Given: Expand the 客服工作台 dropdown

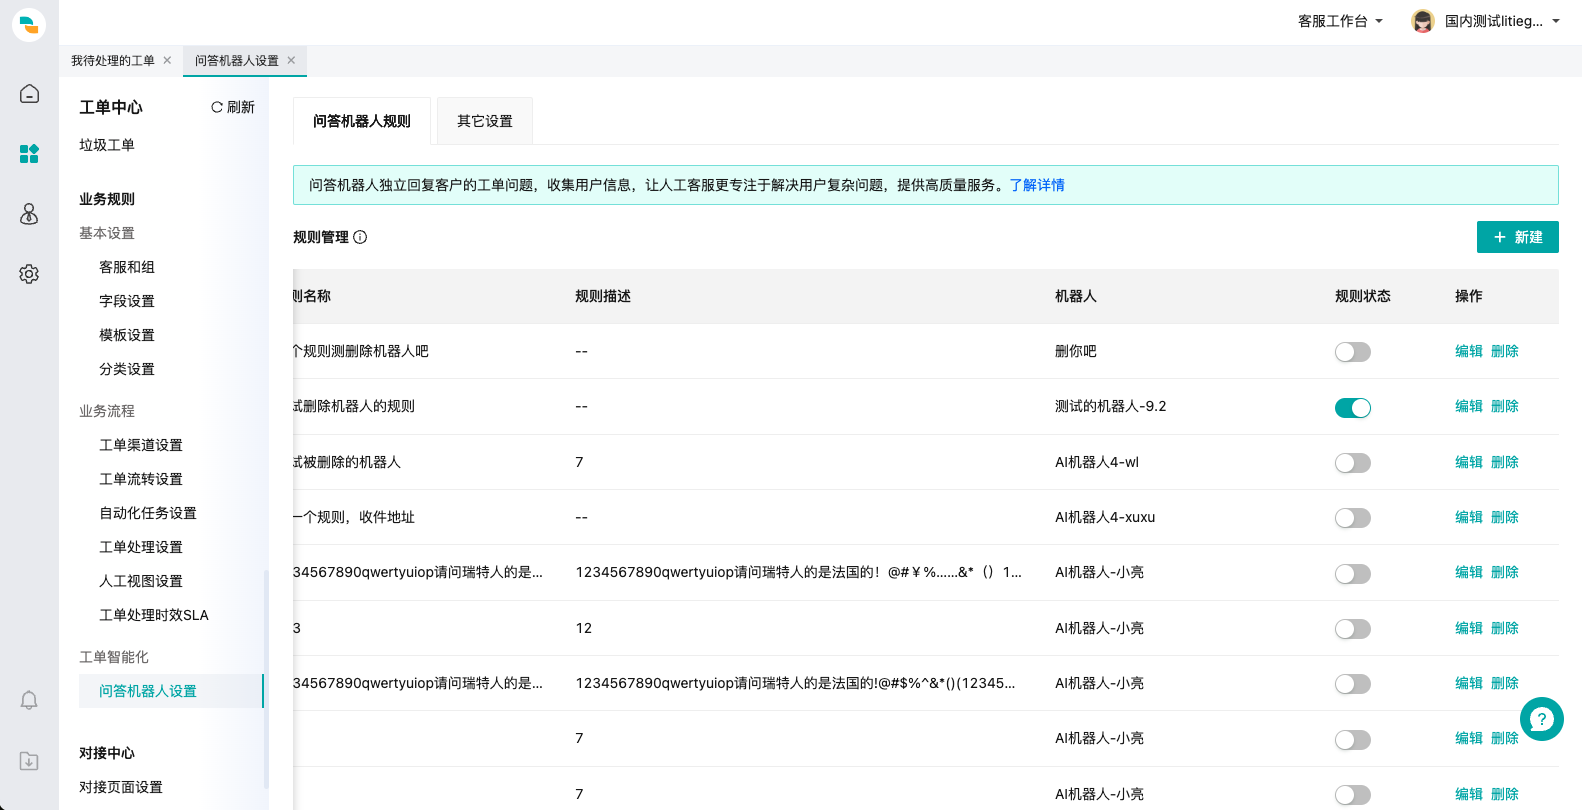Looking at the screenshot, I should 1340,21.
